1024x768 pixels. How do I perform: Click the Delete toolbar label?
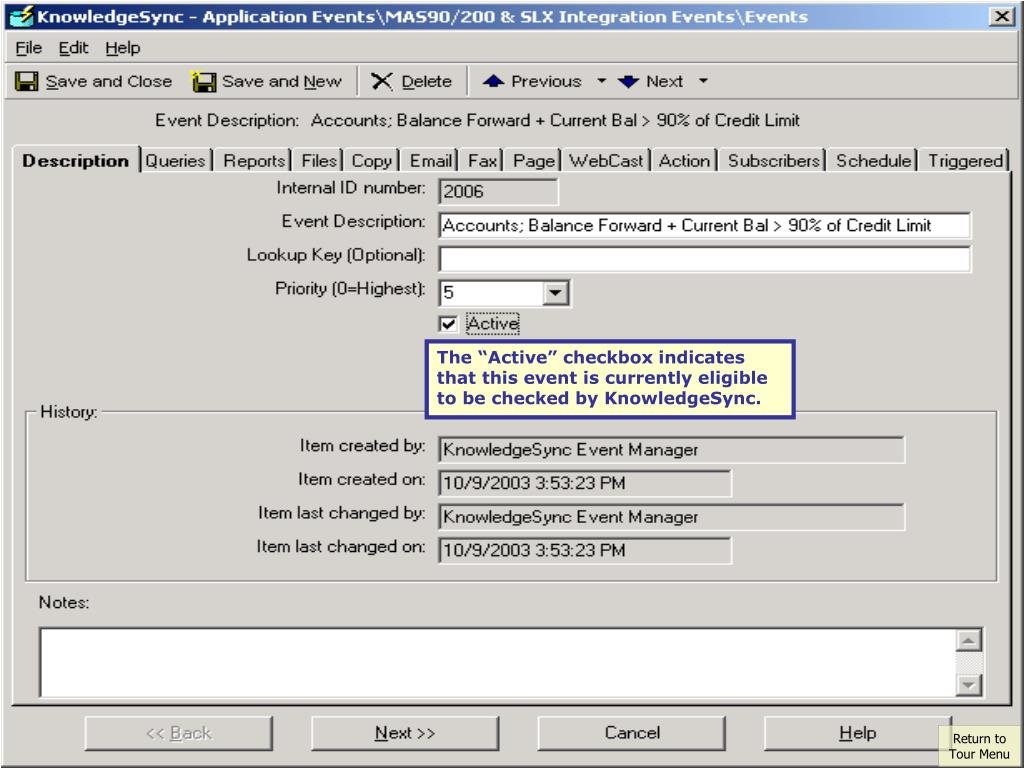click(x=426, y=82)
